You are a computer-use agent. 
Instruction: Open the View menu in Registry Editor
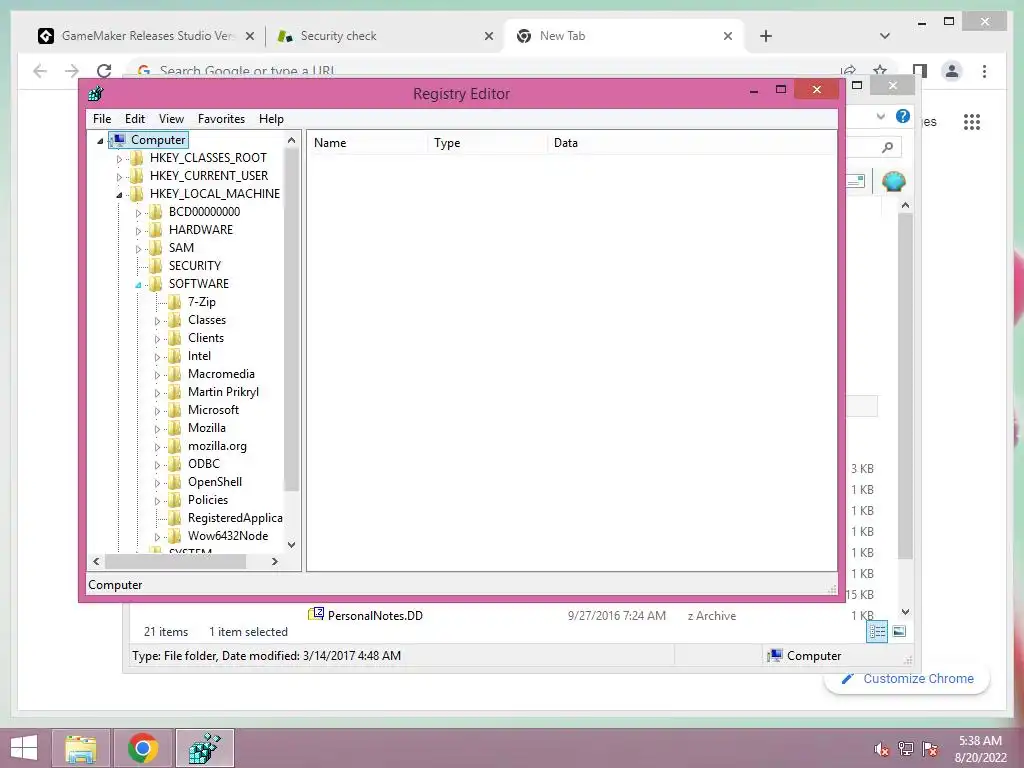coord(171,119)
